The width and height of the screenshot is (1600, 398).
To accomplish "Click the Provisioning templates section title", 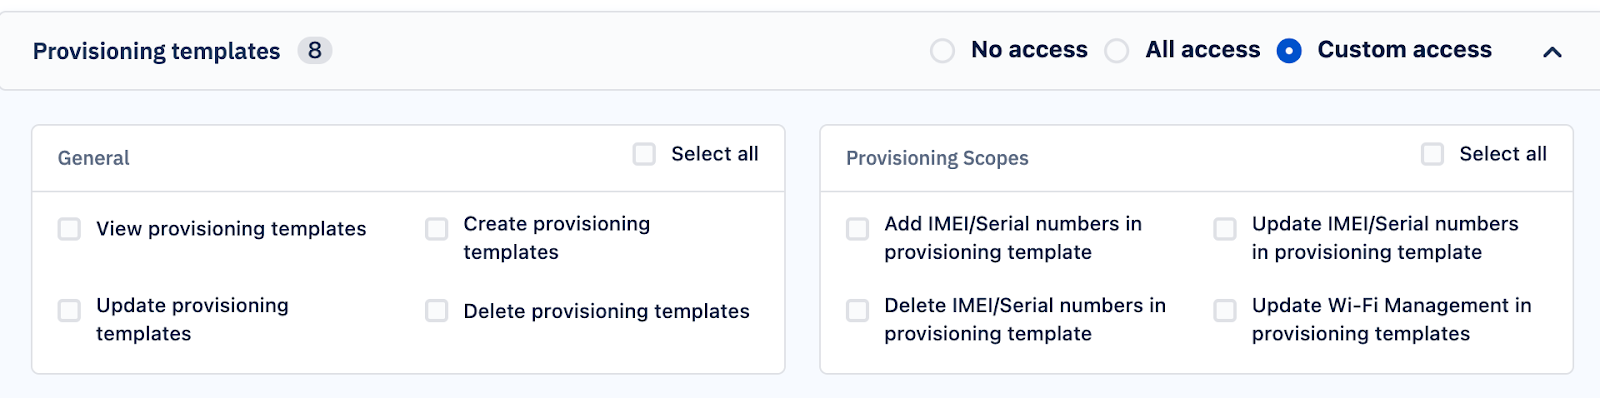I will pos(156,51).
